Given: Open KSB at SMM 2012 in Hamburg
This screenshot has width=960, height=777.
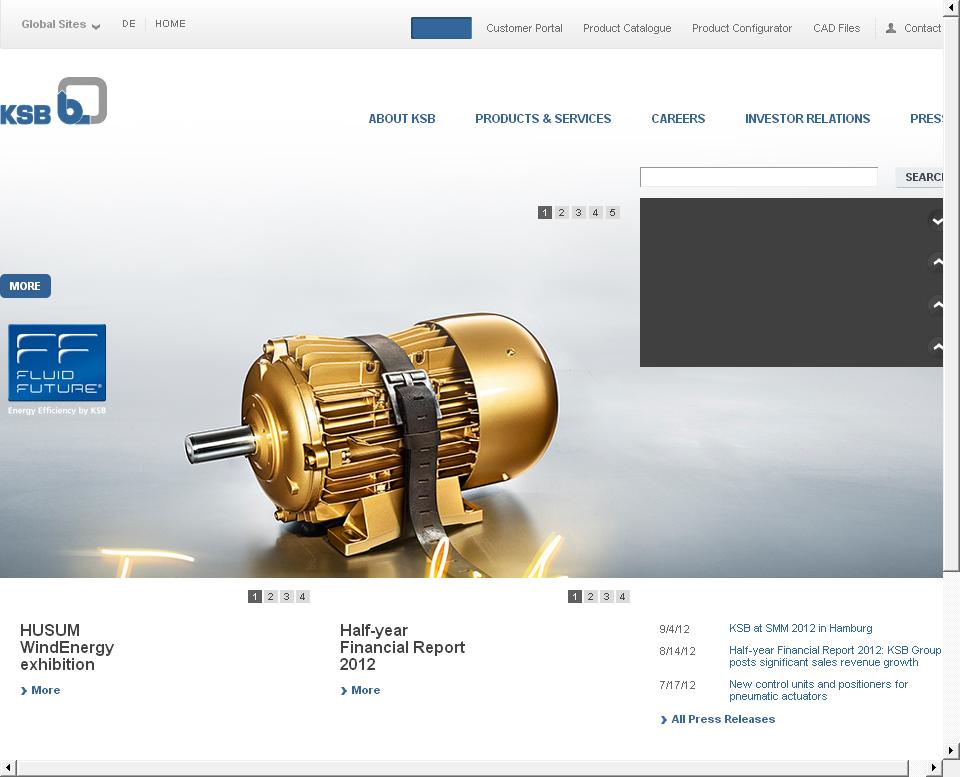Looking at the screenshot, I should point(800,628).
